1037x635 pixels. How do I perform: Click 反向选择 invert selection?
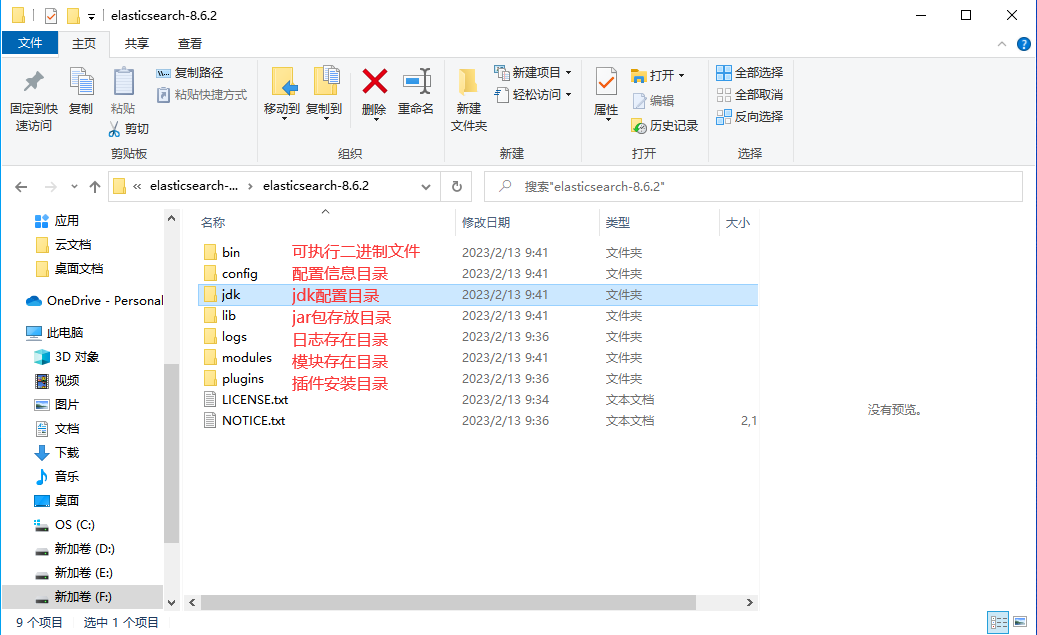(x=750, y=116)
